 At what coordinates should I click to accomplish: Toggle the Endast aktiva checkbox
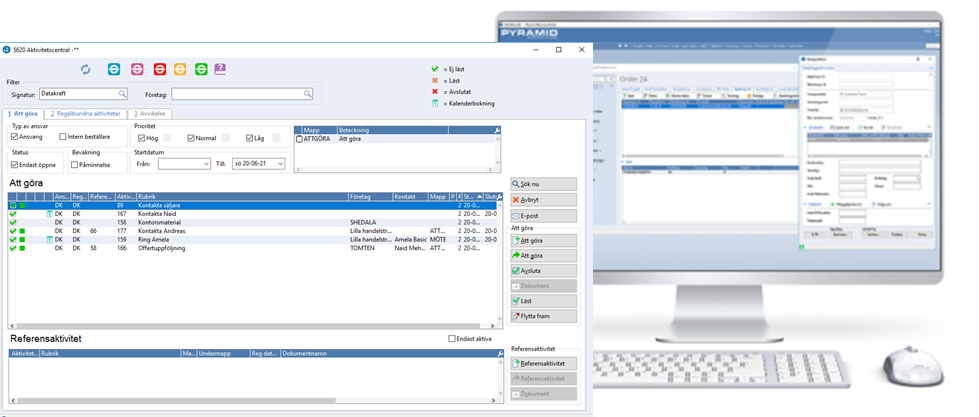[453, 339]
